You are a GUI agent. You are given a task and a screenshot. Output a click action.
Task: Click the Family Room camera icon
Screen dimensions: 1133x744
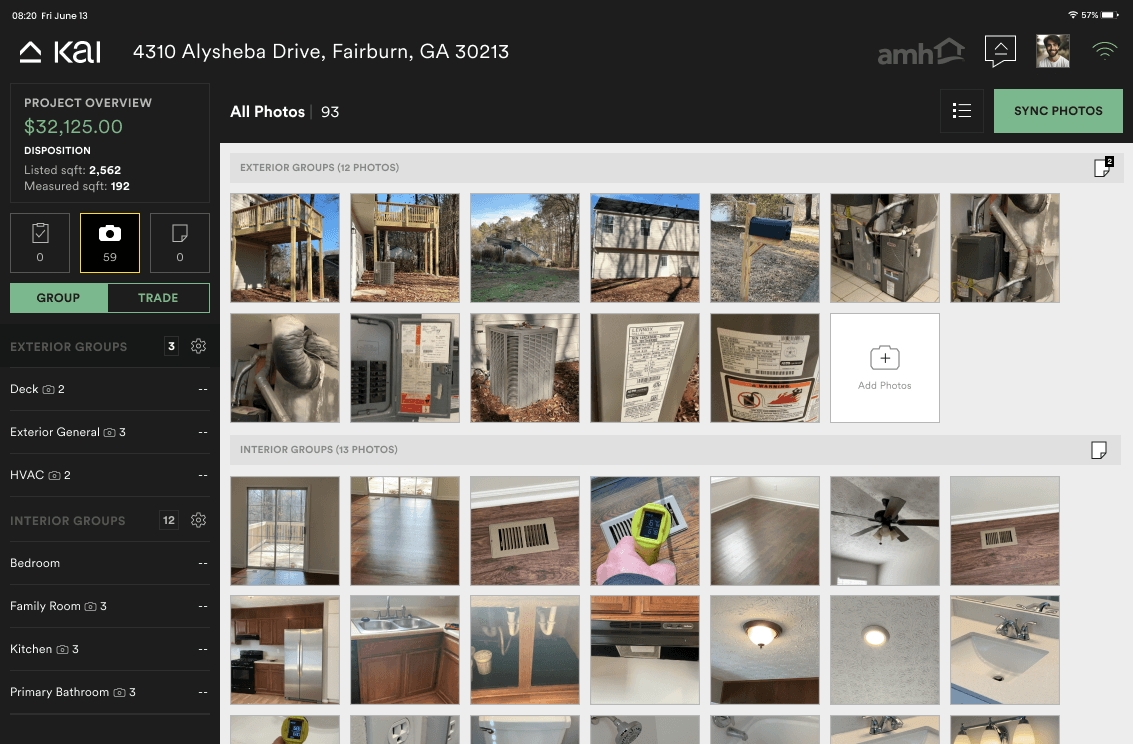point(90,607)
